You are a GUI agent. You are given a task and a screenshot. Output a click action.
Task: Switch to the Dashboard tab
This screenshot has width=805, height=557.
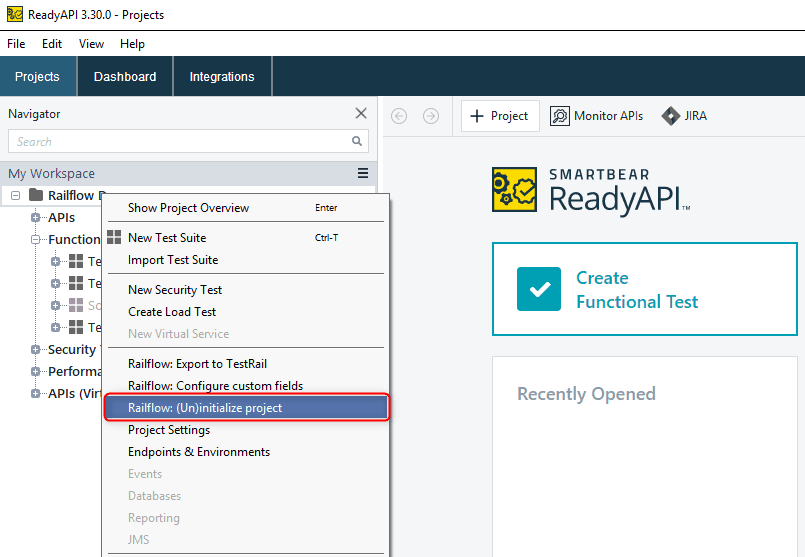click(x=125, y=76)
